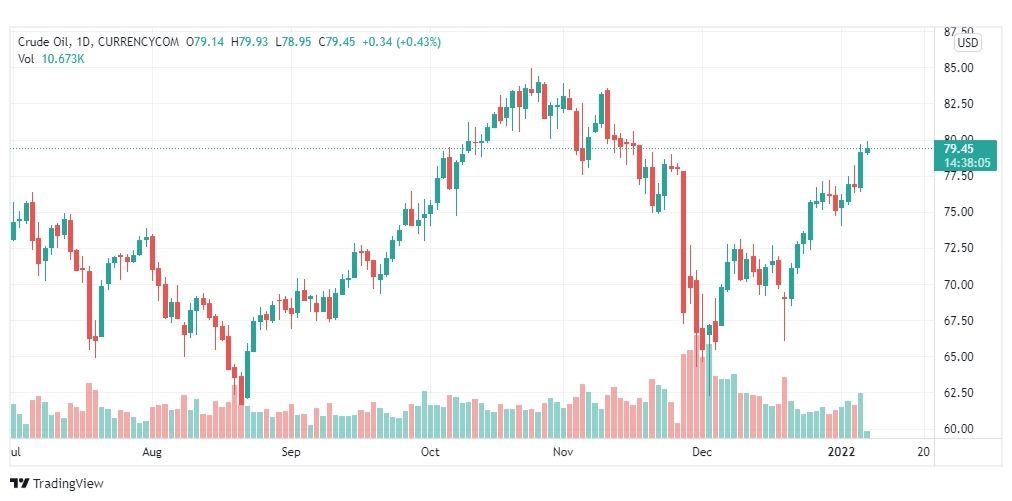Click the CURRENCYCOM exchange label

point(138,42)
